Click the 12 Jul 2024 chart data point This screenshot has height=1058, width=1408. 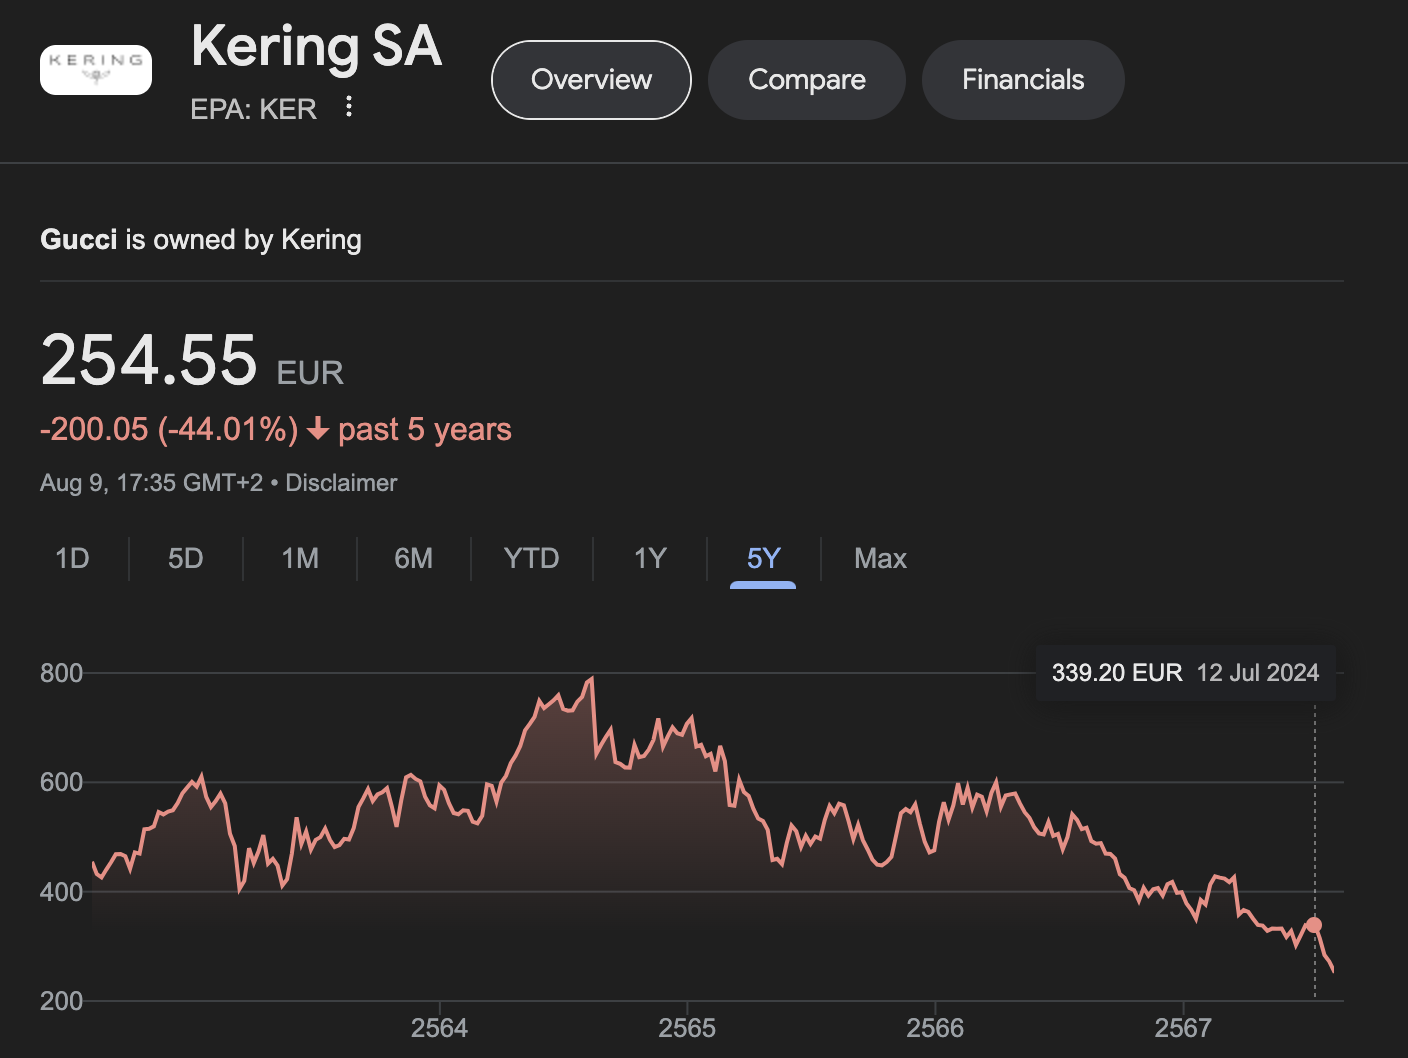[x=1314, y=925]
